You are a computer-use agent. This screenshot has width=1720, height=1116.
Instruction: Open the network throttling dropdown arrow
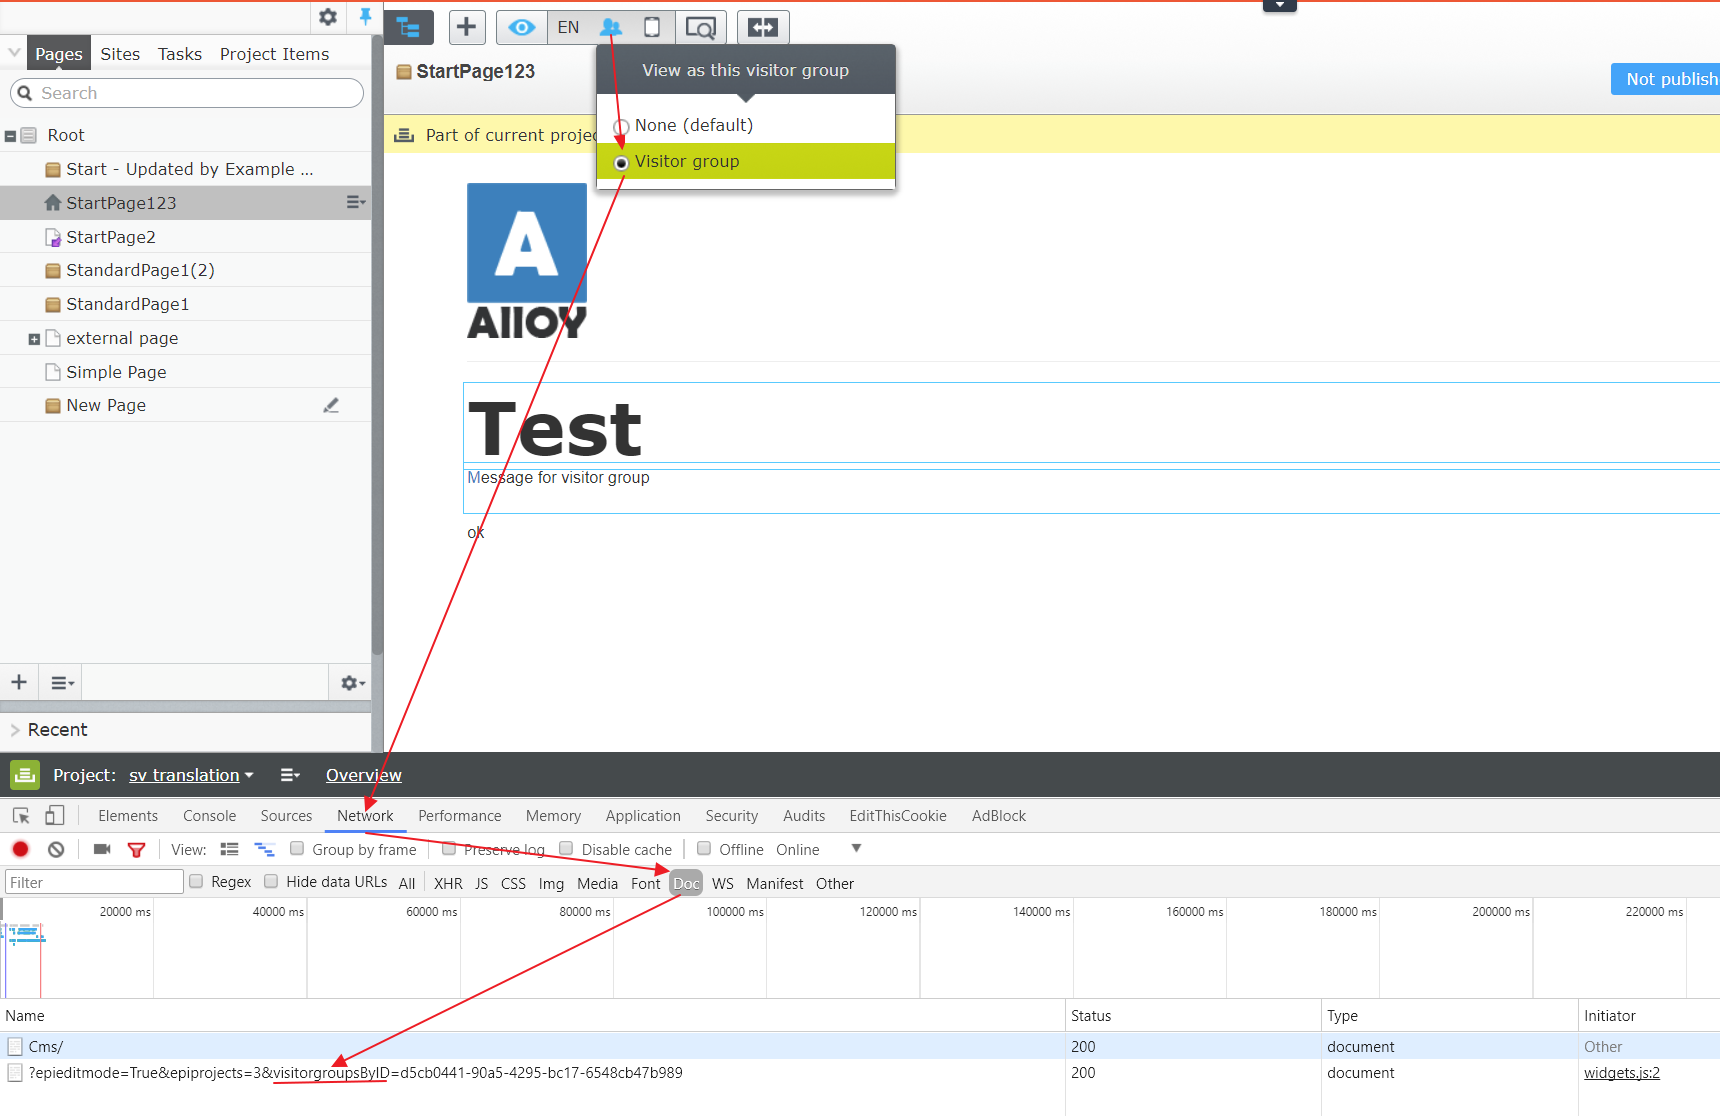click(856, 848)
